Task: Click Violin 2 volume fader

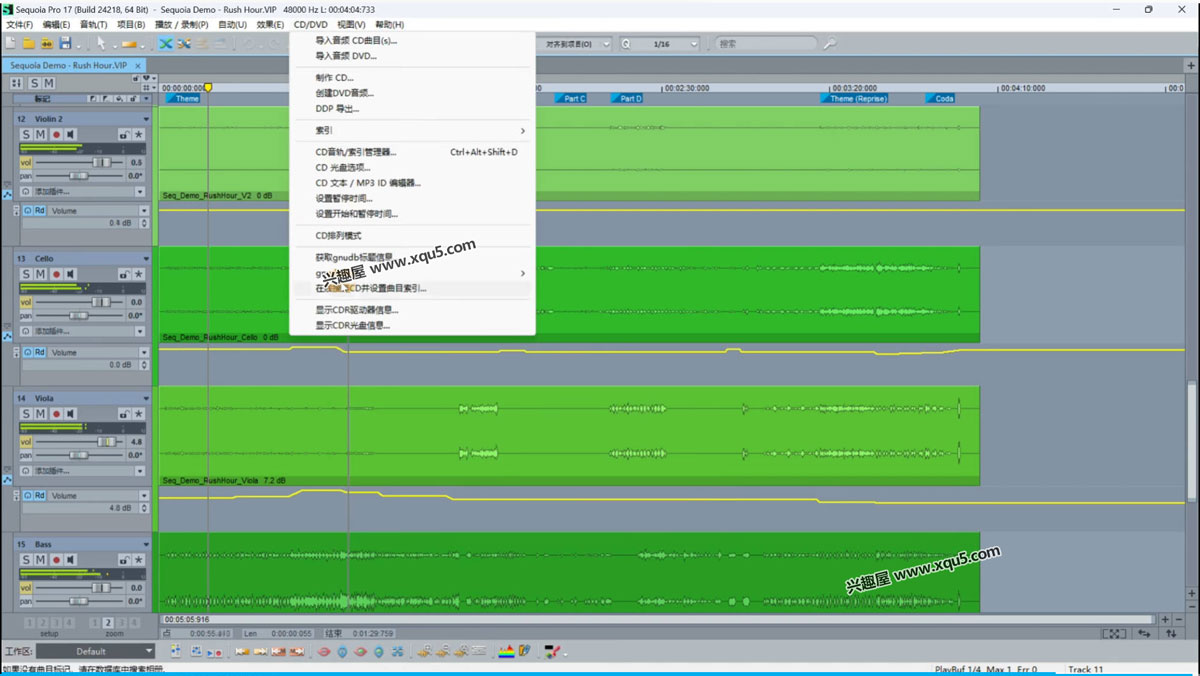Action: [x=101, y=162]
